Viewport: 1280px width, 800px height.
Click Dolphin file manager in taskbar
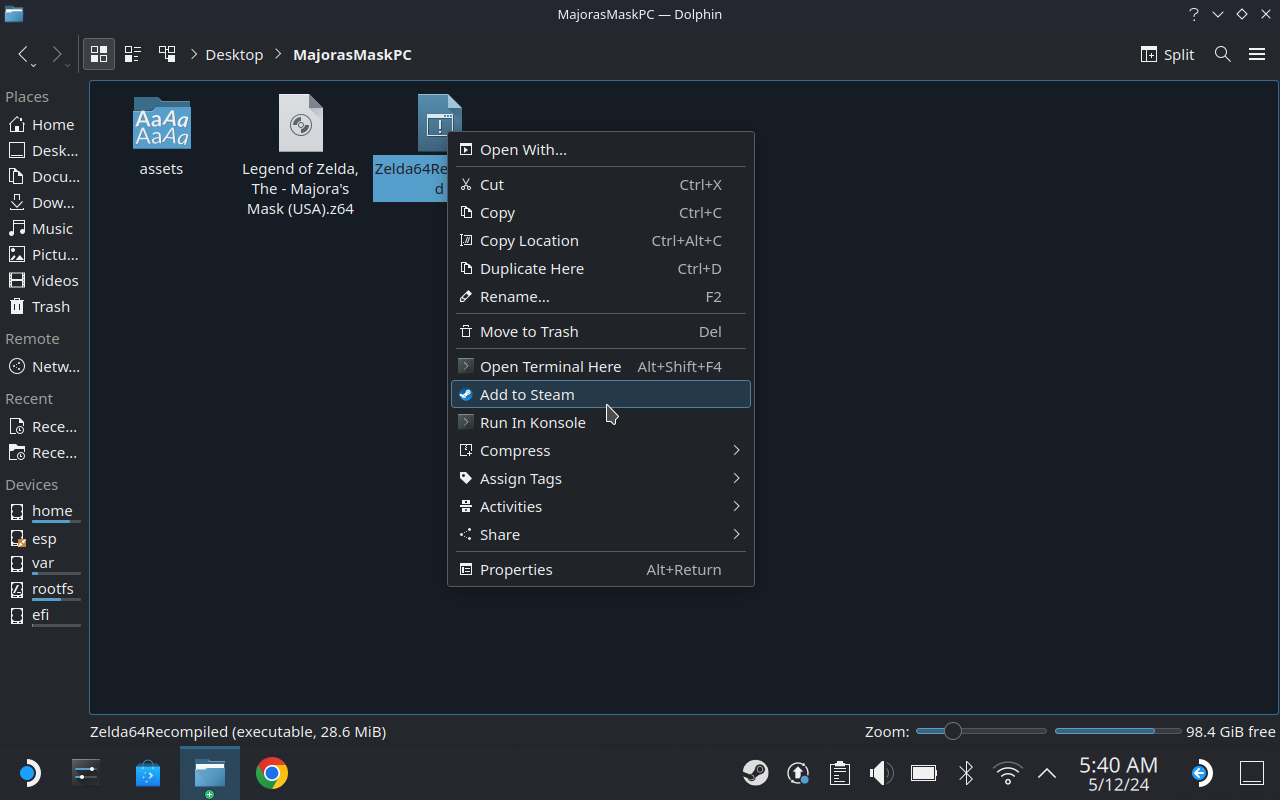click(x=210, y=773)
